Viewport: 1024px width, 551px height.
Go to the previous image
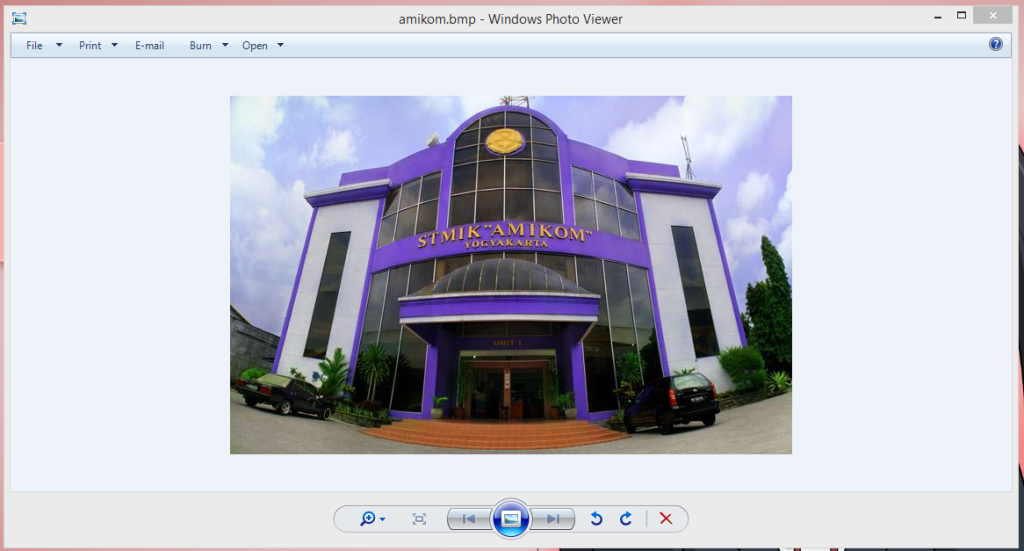(x=469, y=519)
